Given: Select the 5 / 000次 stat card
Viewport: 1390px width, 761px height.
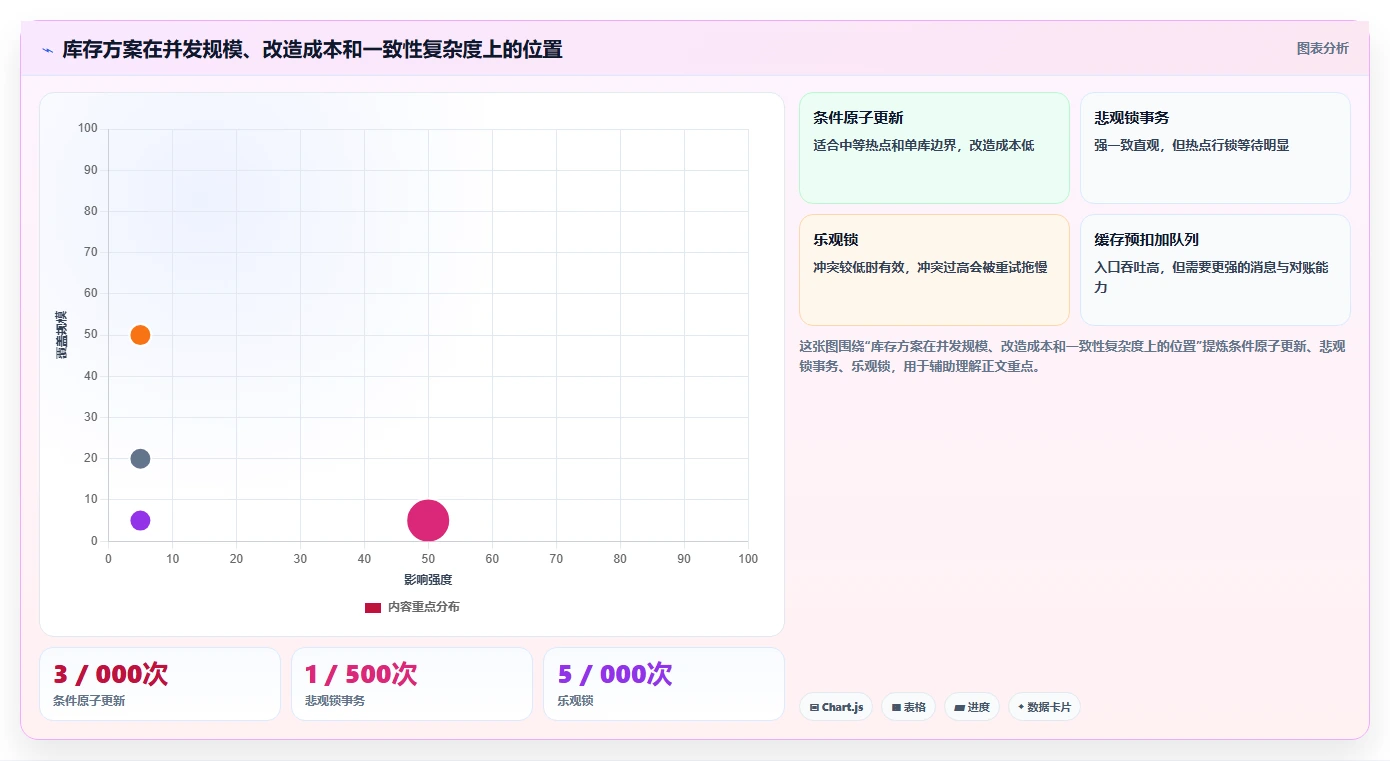Looking at the screenshot, I should tap(664, 684).
